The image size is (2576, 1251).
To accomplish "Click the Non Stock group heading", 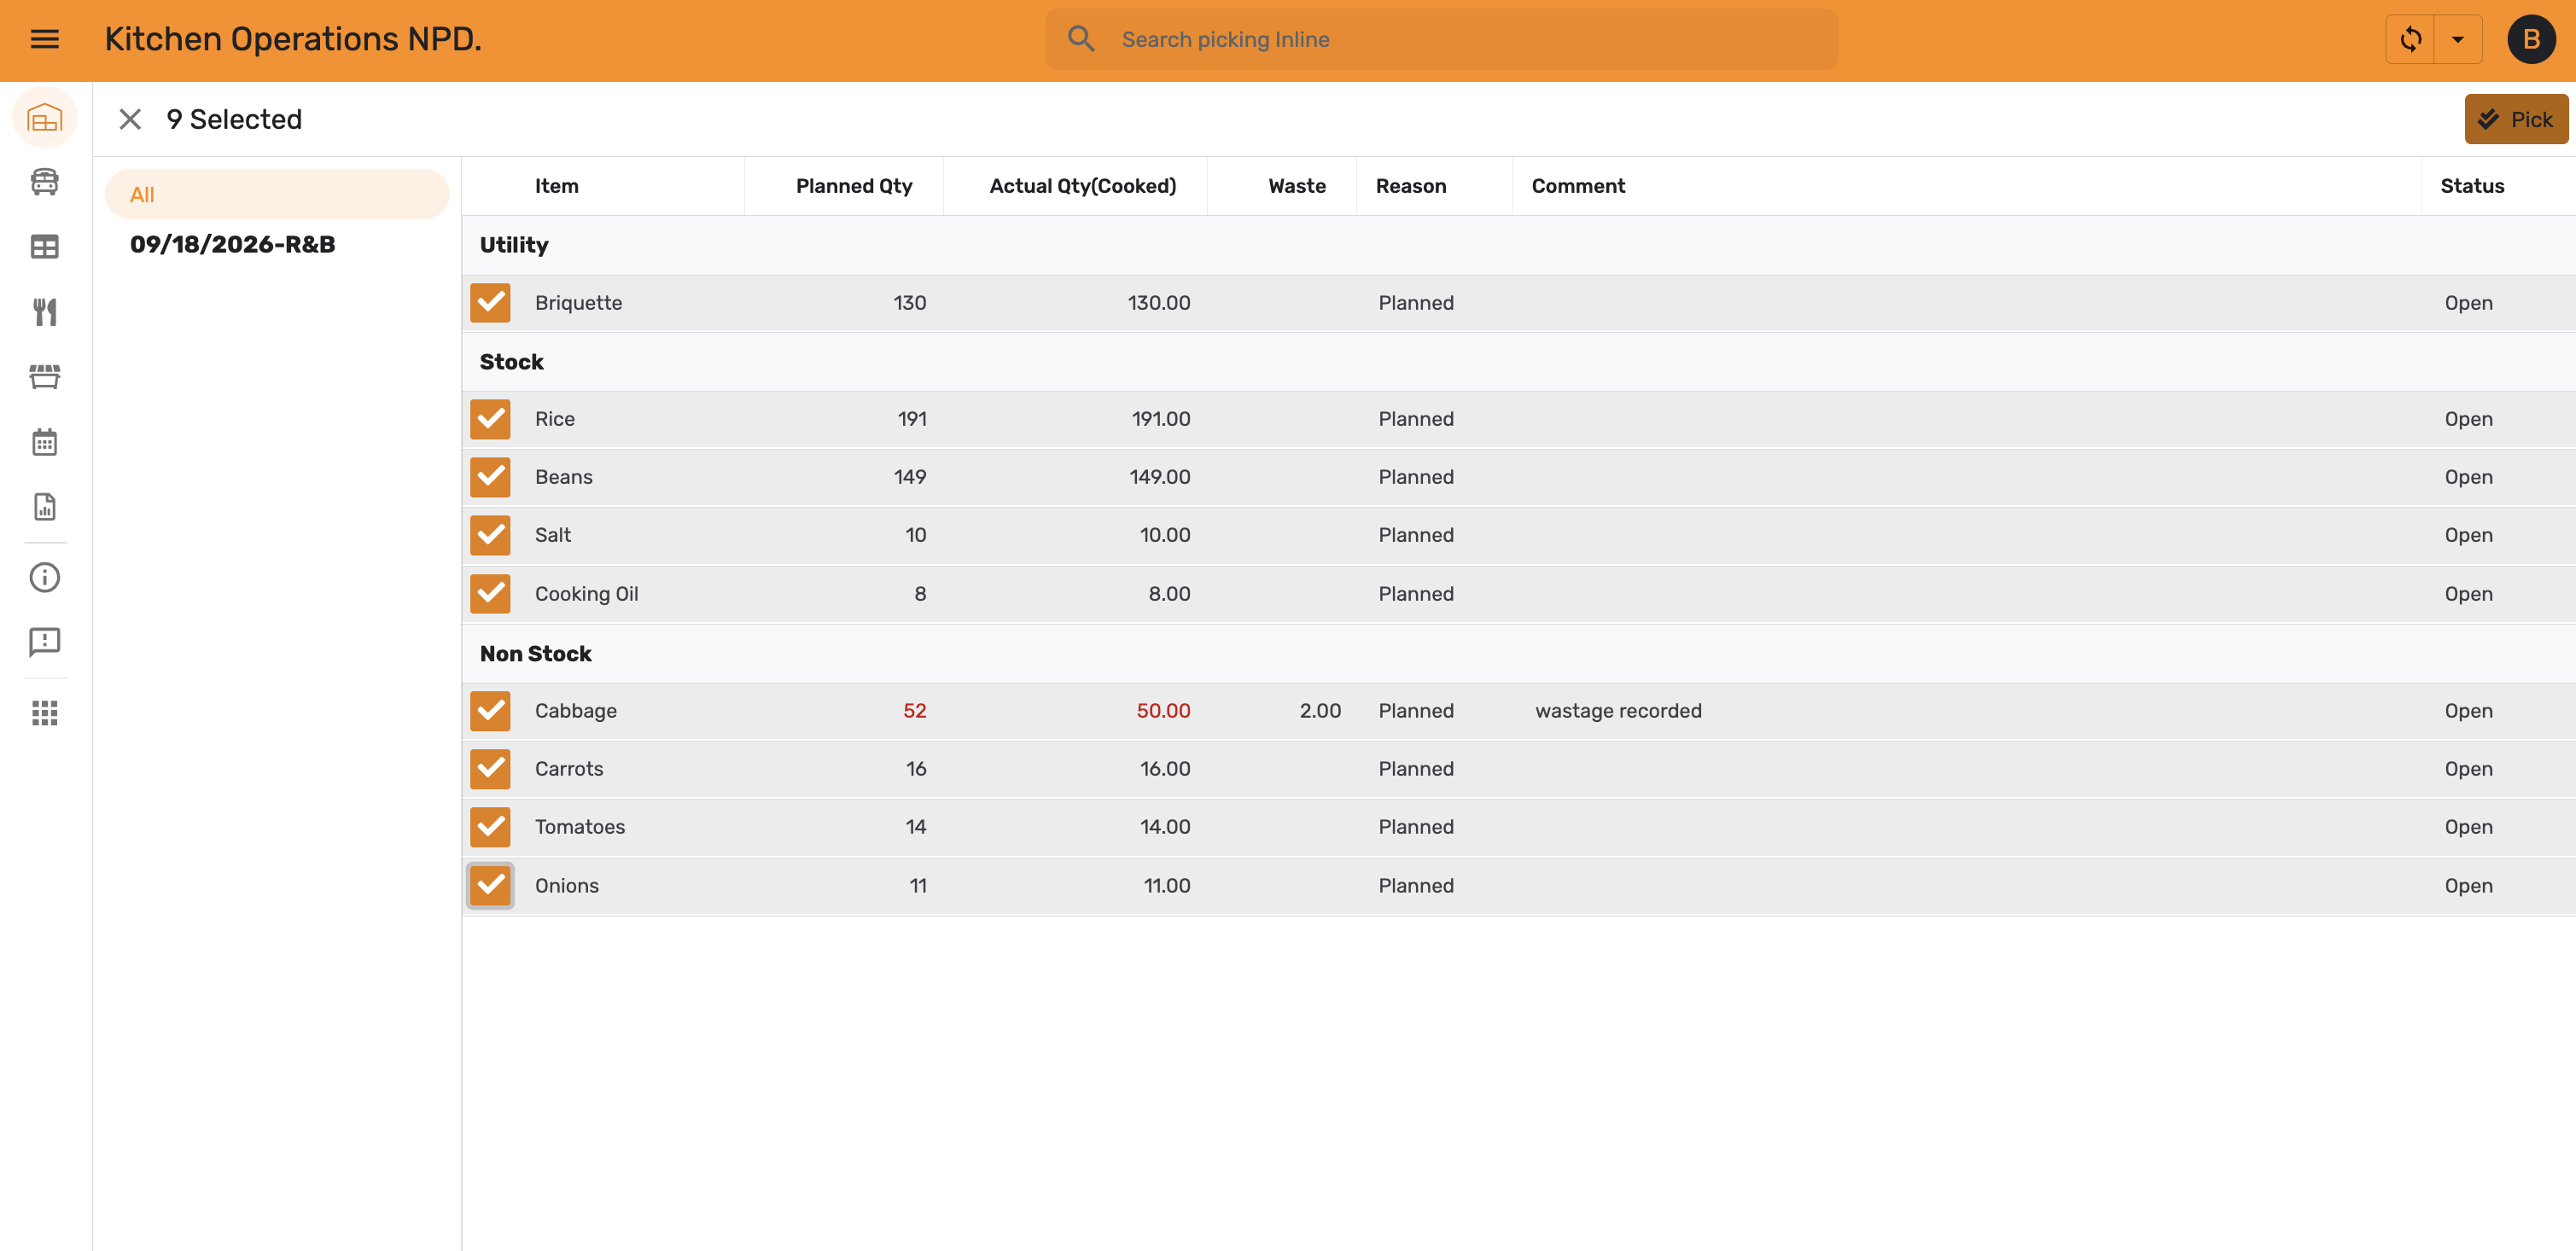I will pos(536,654).
